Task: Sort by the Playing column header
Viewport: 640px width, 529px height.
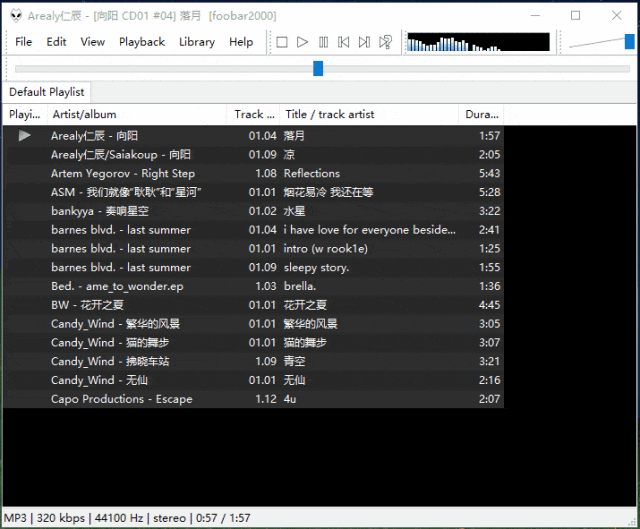Action: 25,114
